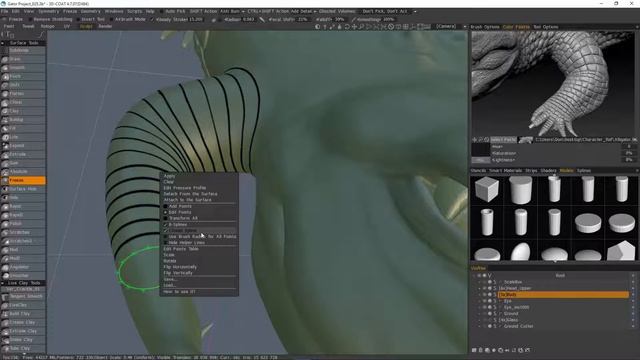Expand the Eye tree node

(x=480, y=301)
